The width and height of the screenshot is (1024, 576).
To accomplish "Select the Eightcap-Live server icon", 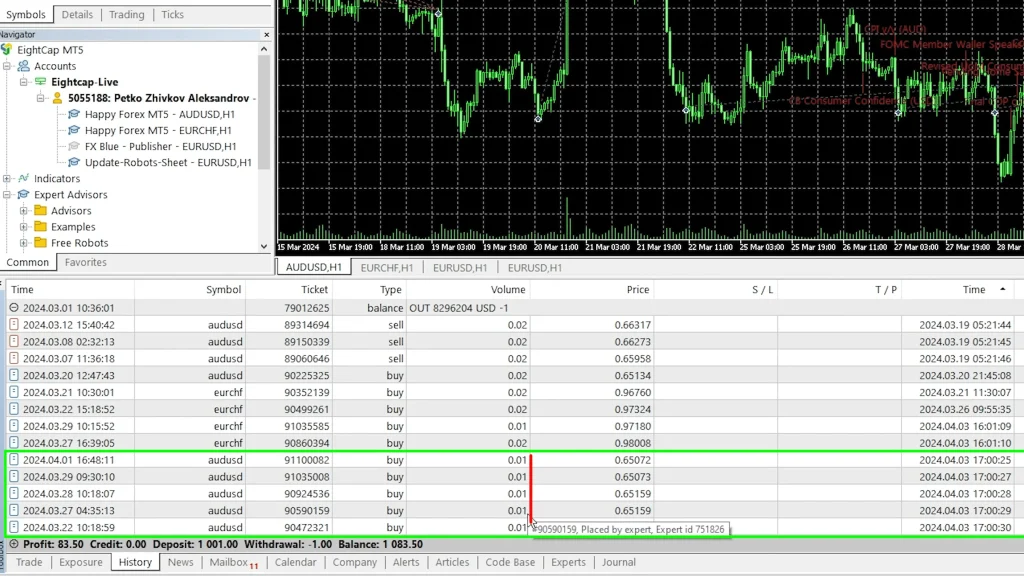I will point(40,82).
